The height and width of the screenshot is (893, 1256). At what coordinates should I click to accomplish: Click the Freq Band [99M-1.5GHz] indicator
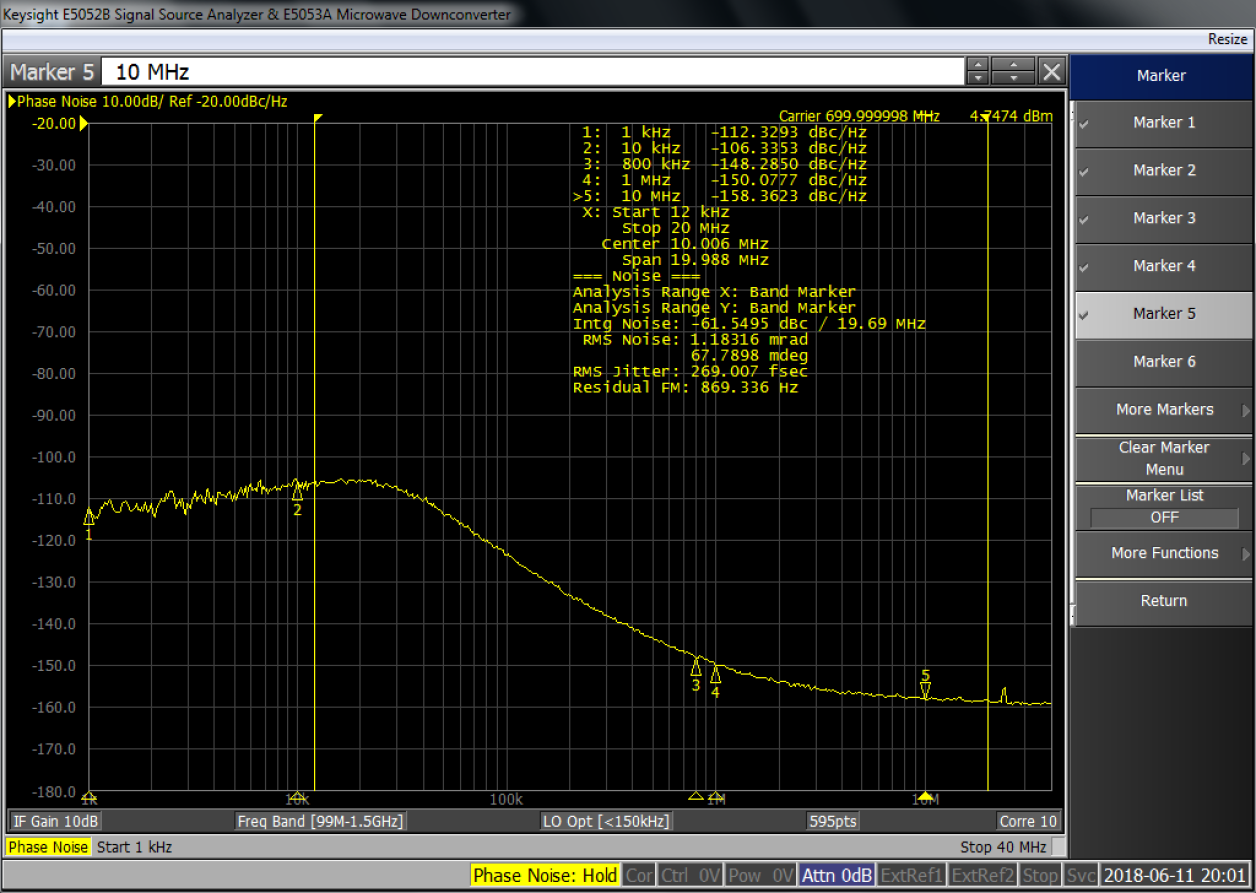coord(320,821)
